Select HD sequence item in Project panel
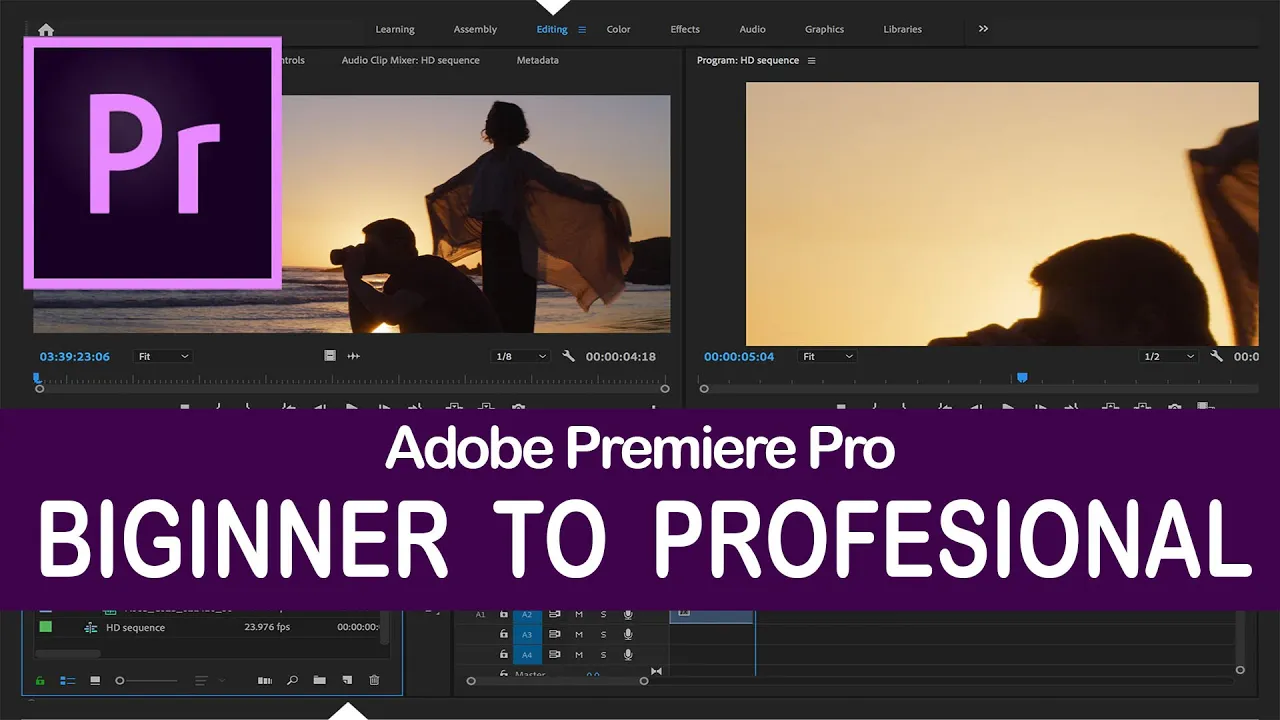1280x720 pixels. [x=135, y=628]
